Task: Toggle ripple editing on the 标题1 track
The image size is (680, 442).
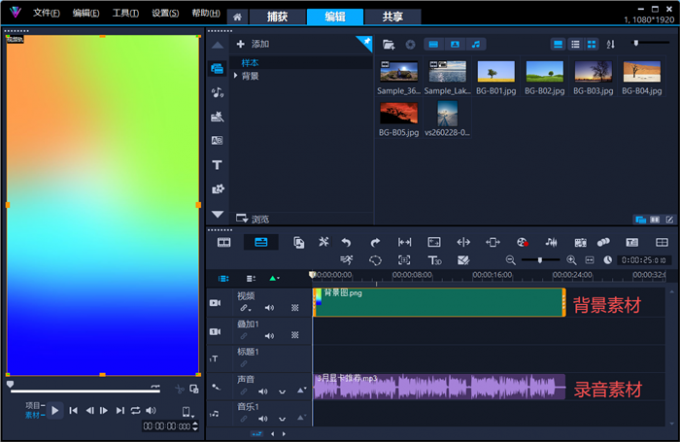Action: coord(244,363)
